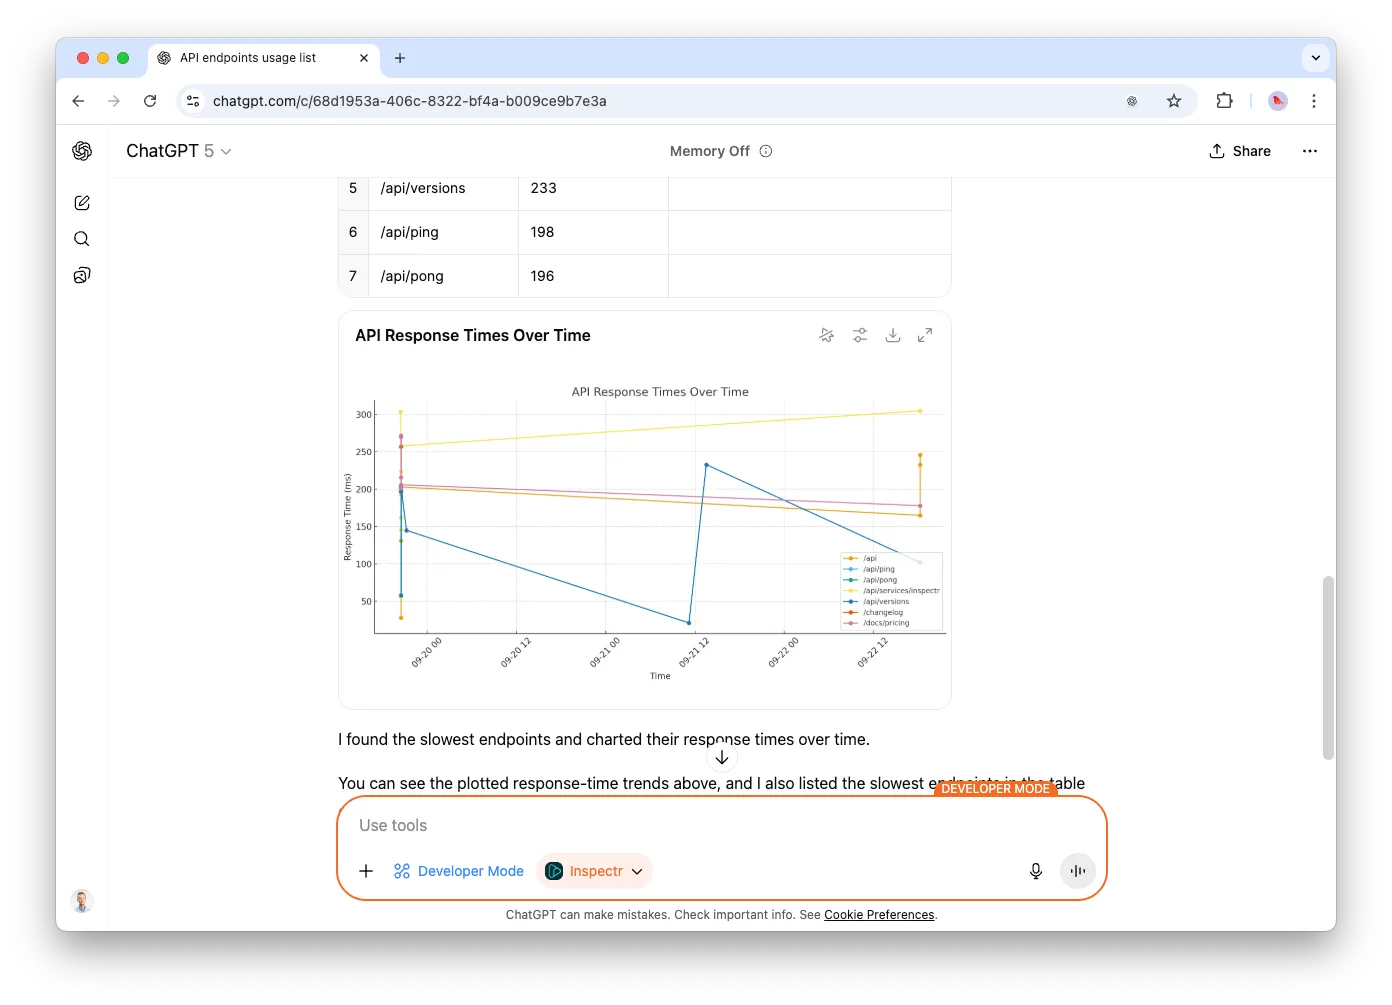Viewport: 1392px width, 1005px height.
Task: Open the Cookie Preferences link
Action: coord(879,915)
